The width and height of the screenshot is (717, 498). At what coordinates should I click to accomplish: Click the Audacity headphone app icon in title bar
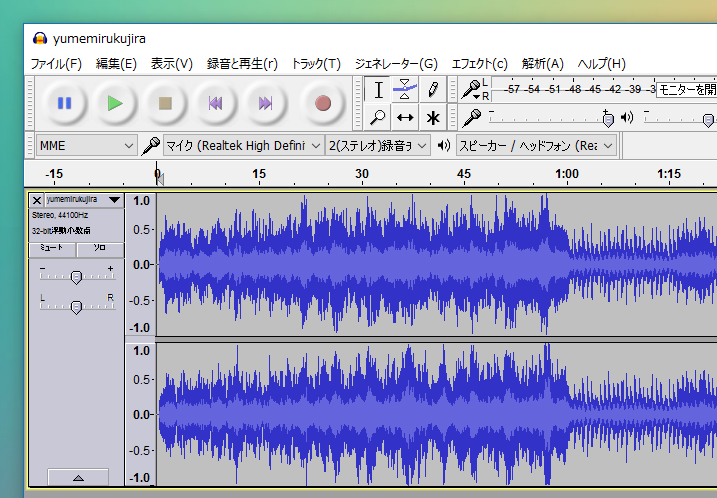40,38
